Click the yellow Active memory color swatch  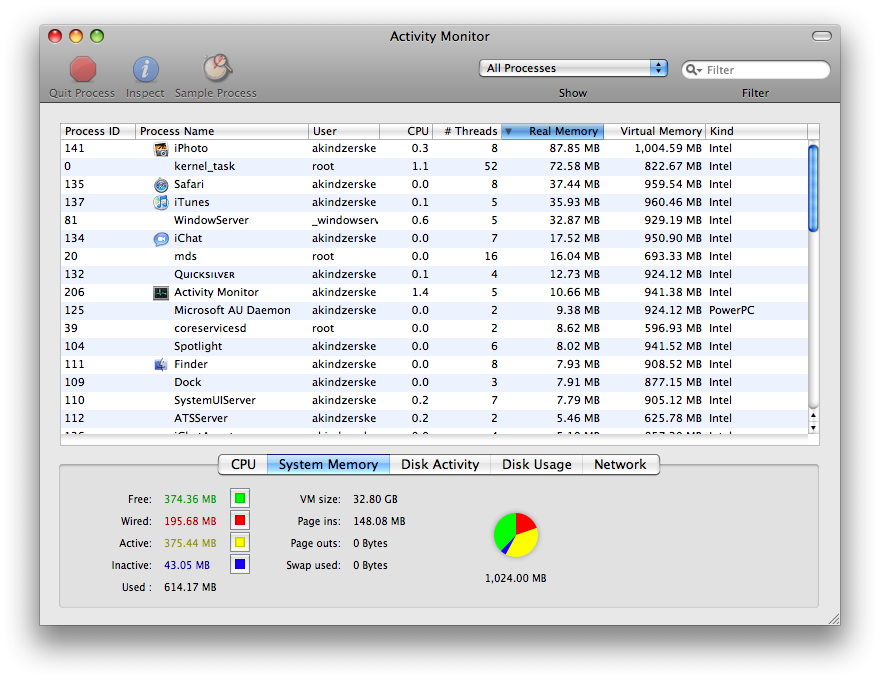[x=240, y=543]
